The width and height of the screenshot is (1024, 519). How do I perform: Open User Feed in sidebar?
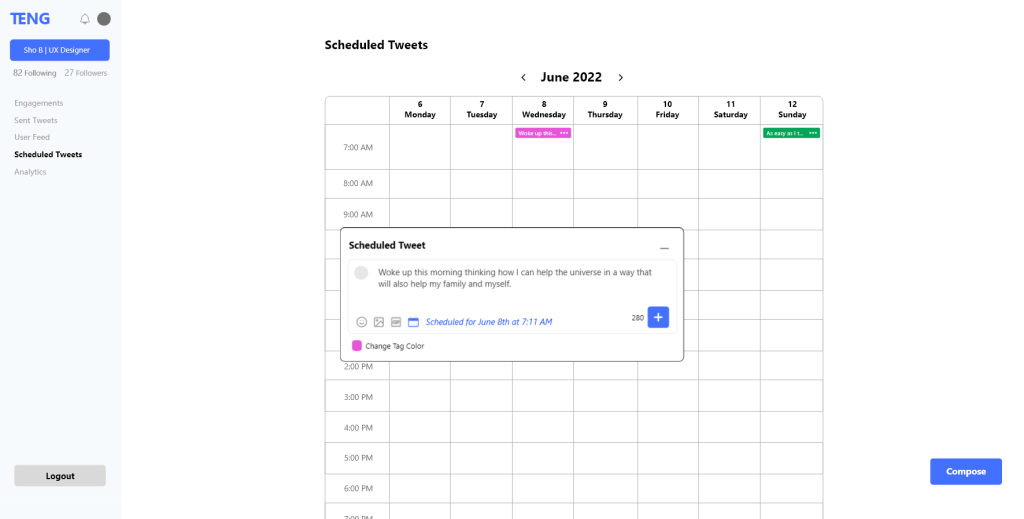(32, 137)
